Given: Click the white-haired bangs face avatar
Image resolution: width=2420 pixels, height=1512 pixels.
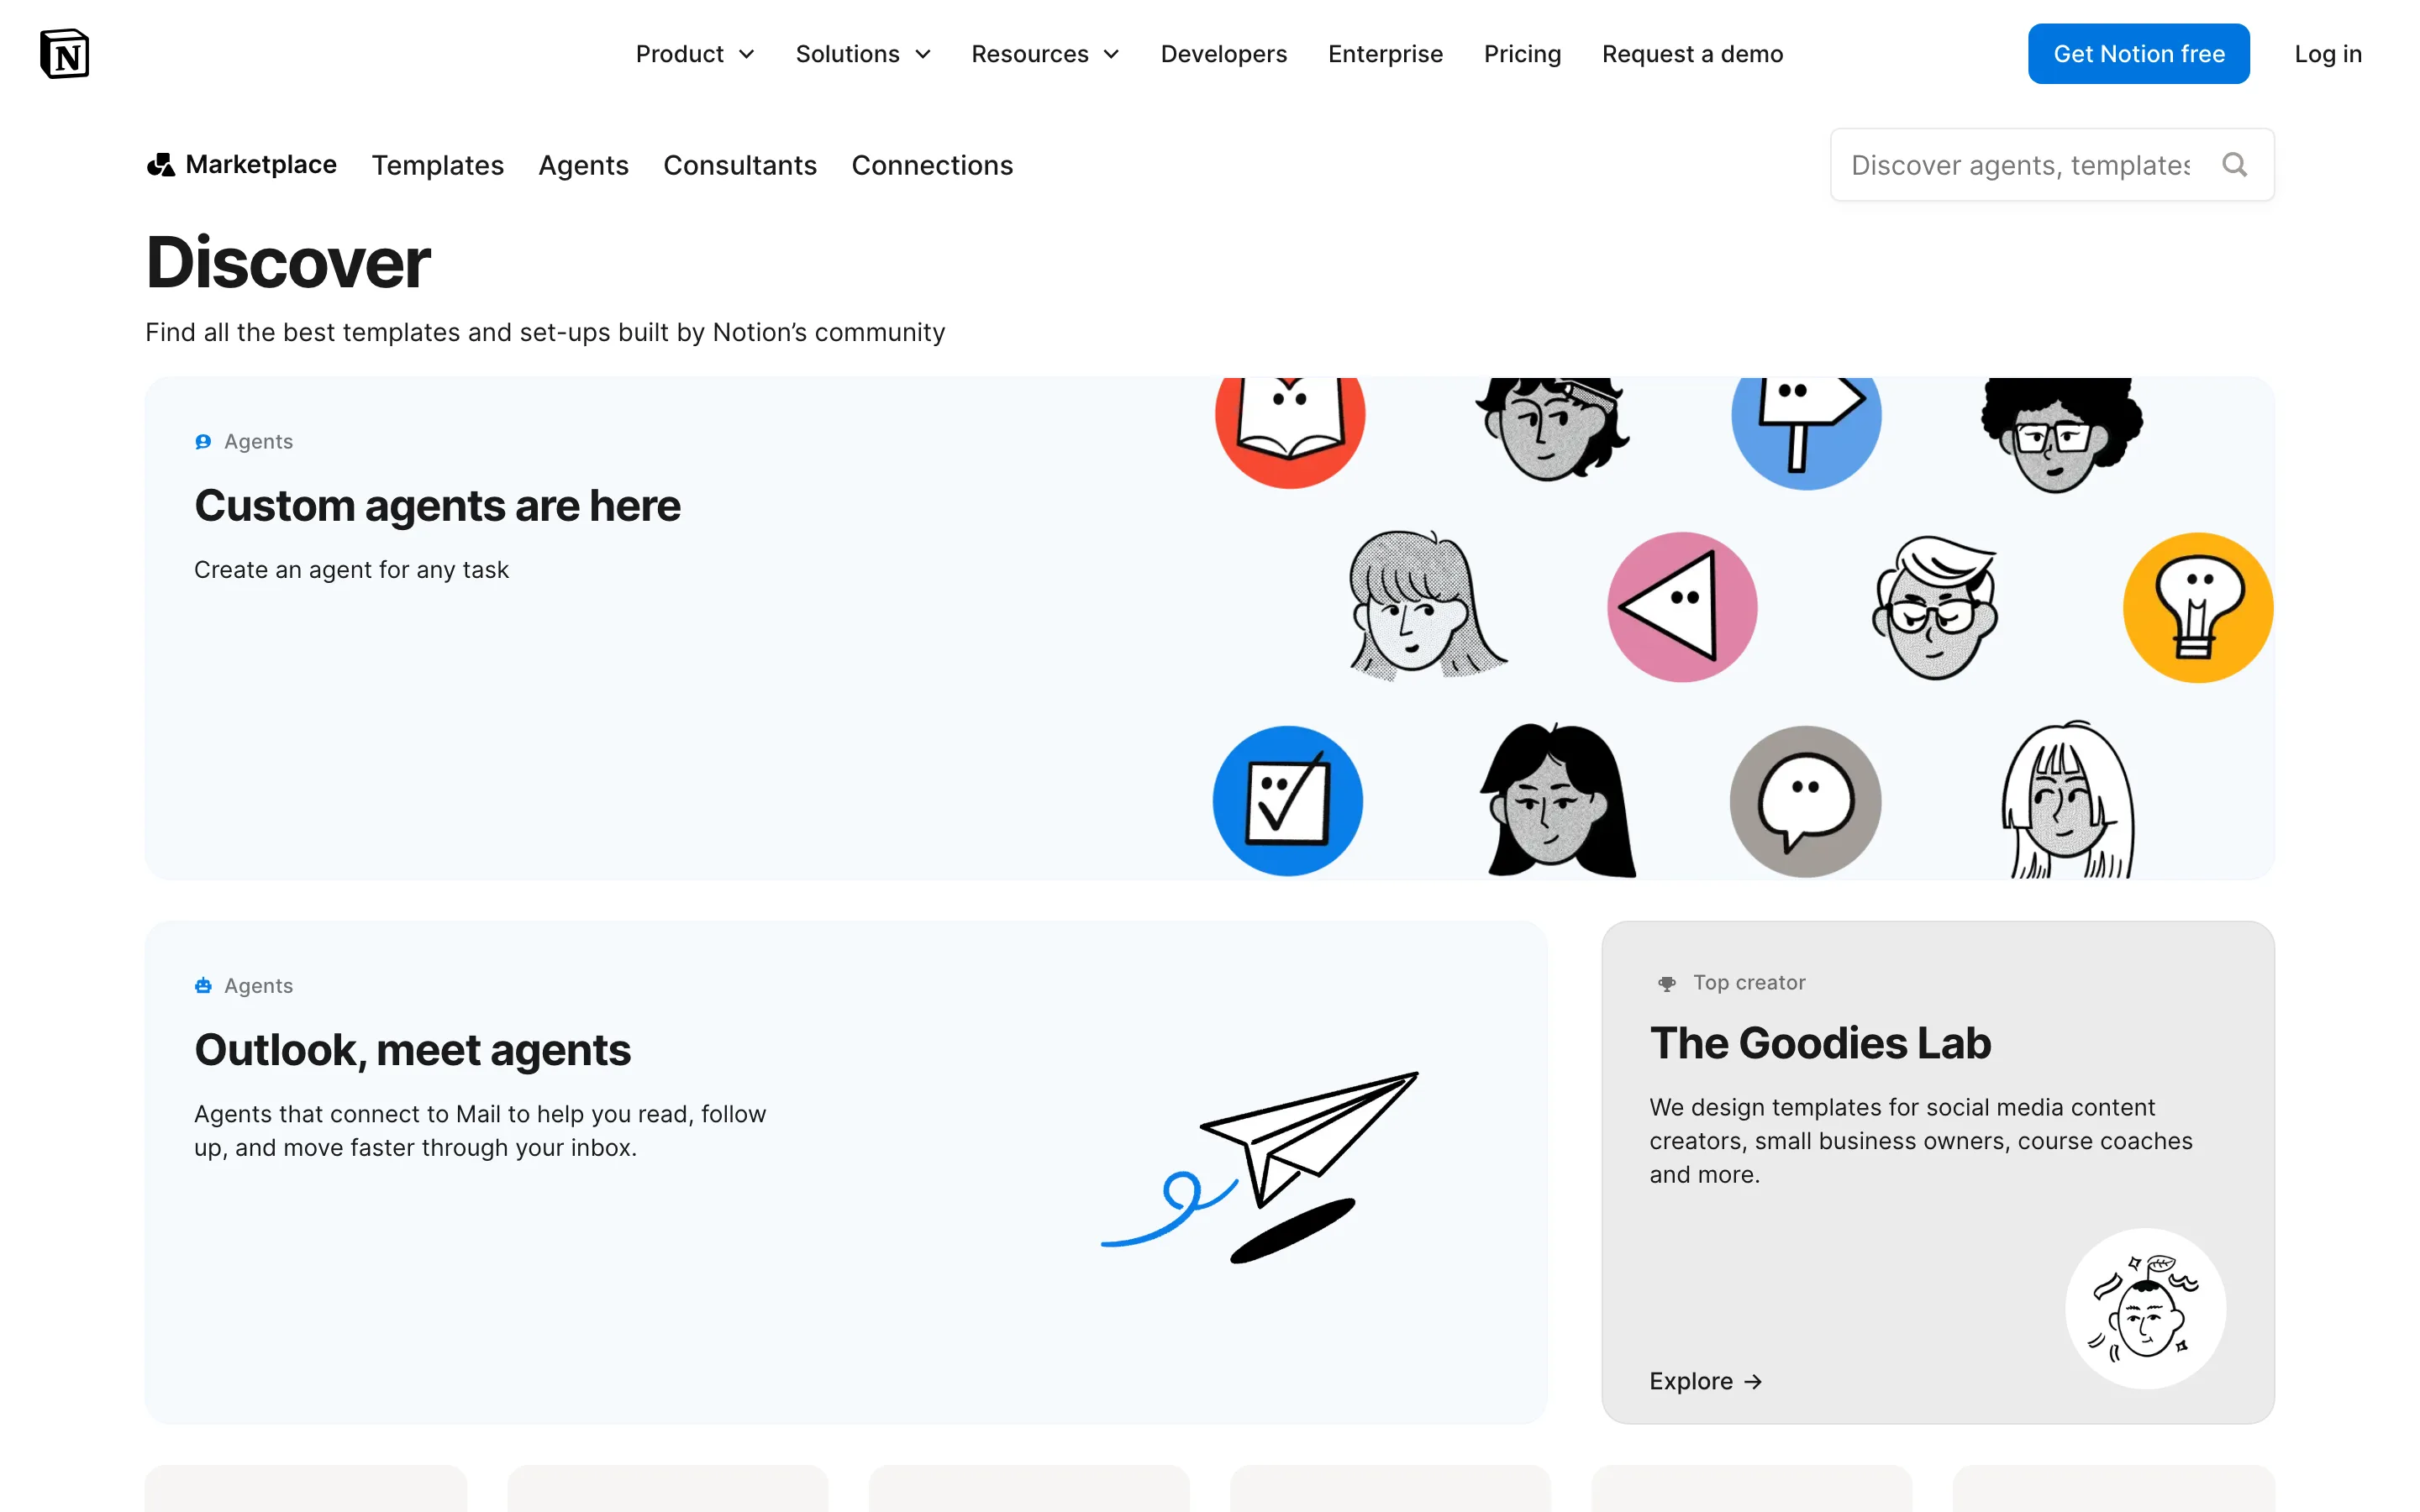Looking at the screenshot, I should [2067, 799].
